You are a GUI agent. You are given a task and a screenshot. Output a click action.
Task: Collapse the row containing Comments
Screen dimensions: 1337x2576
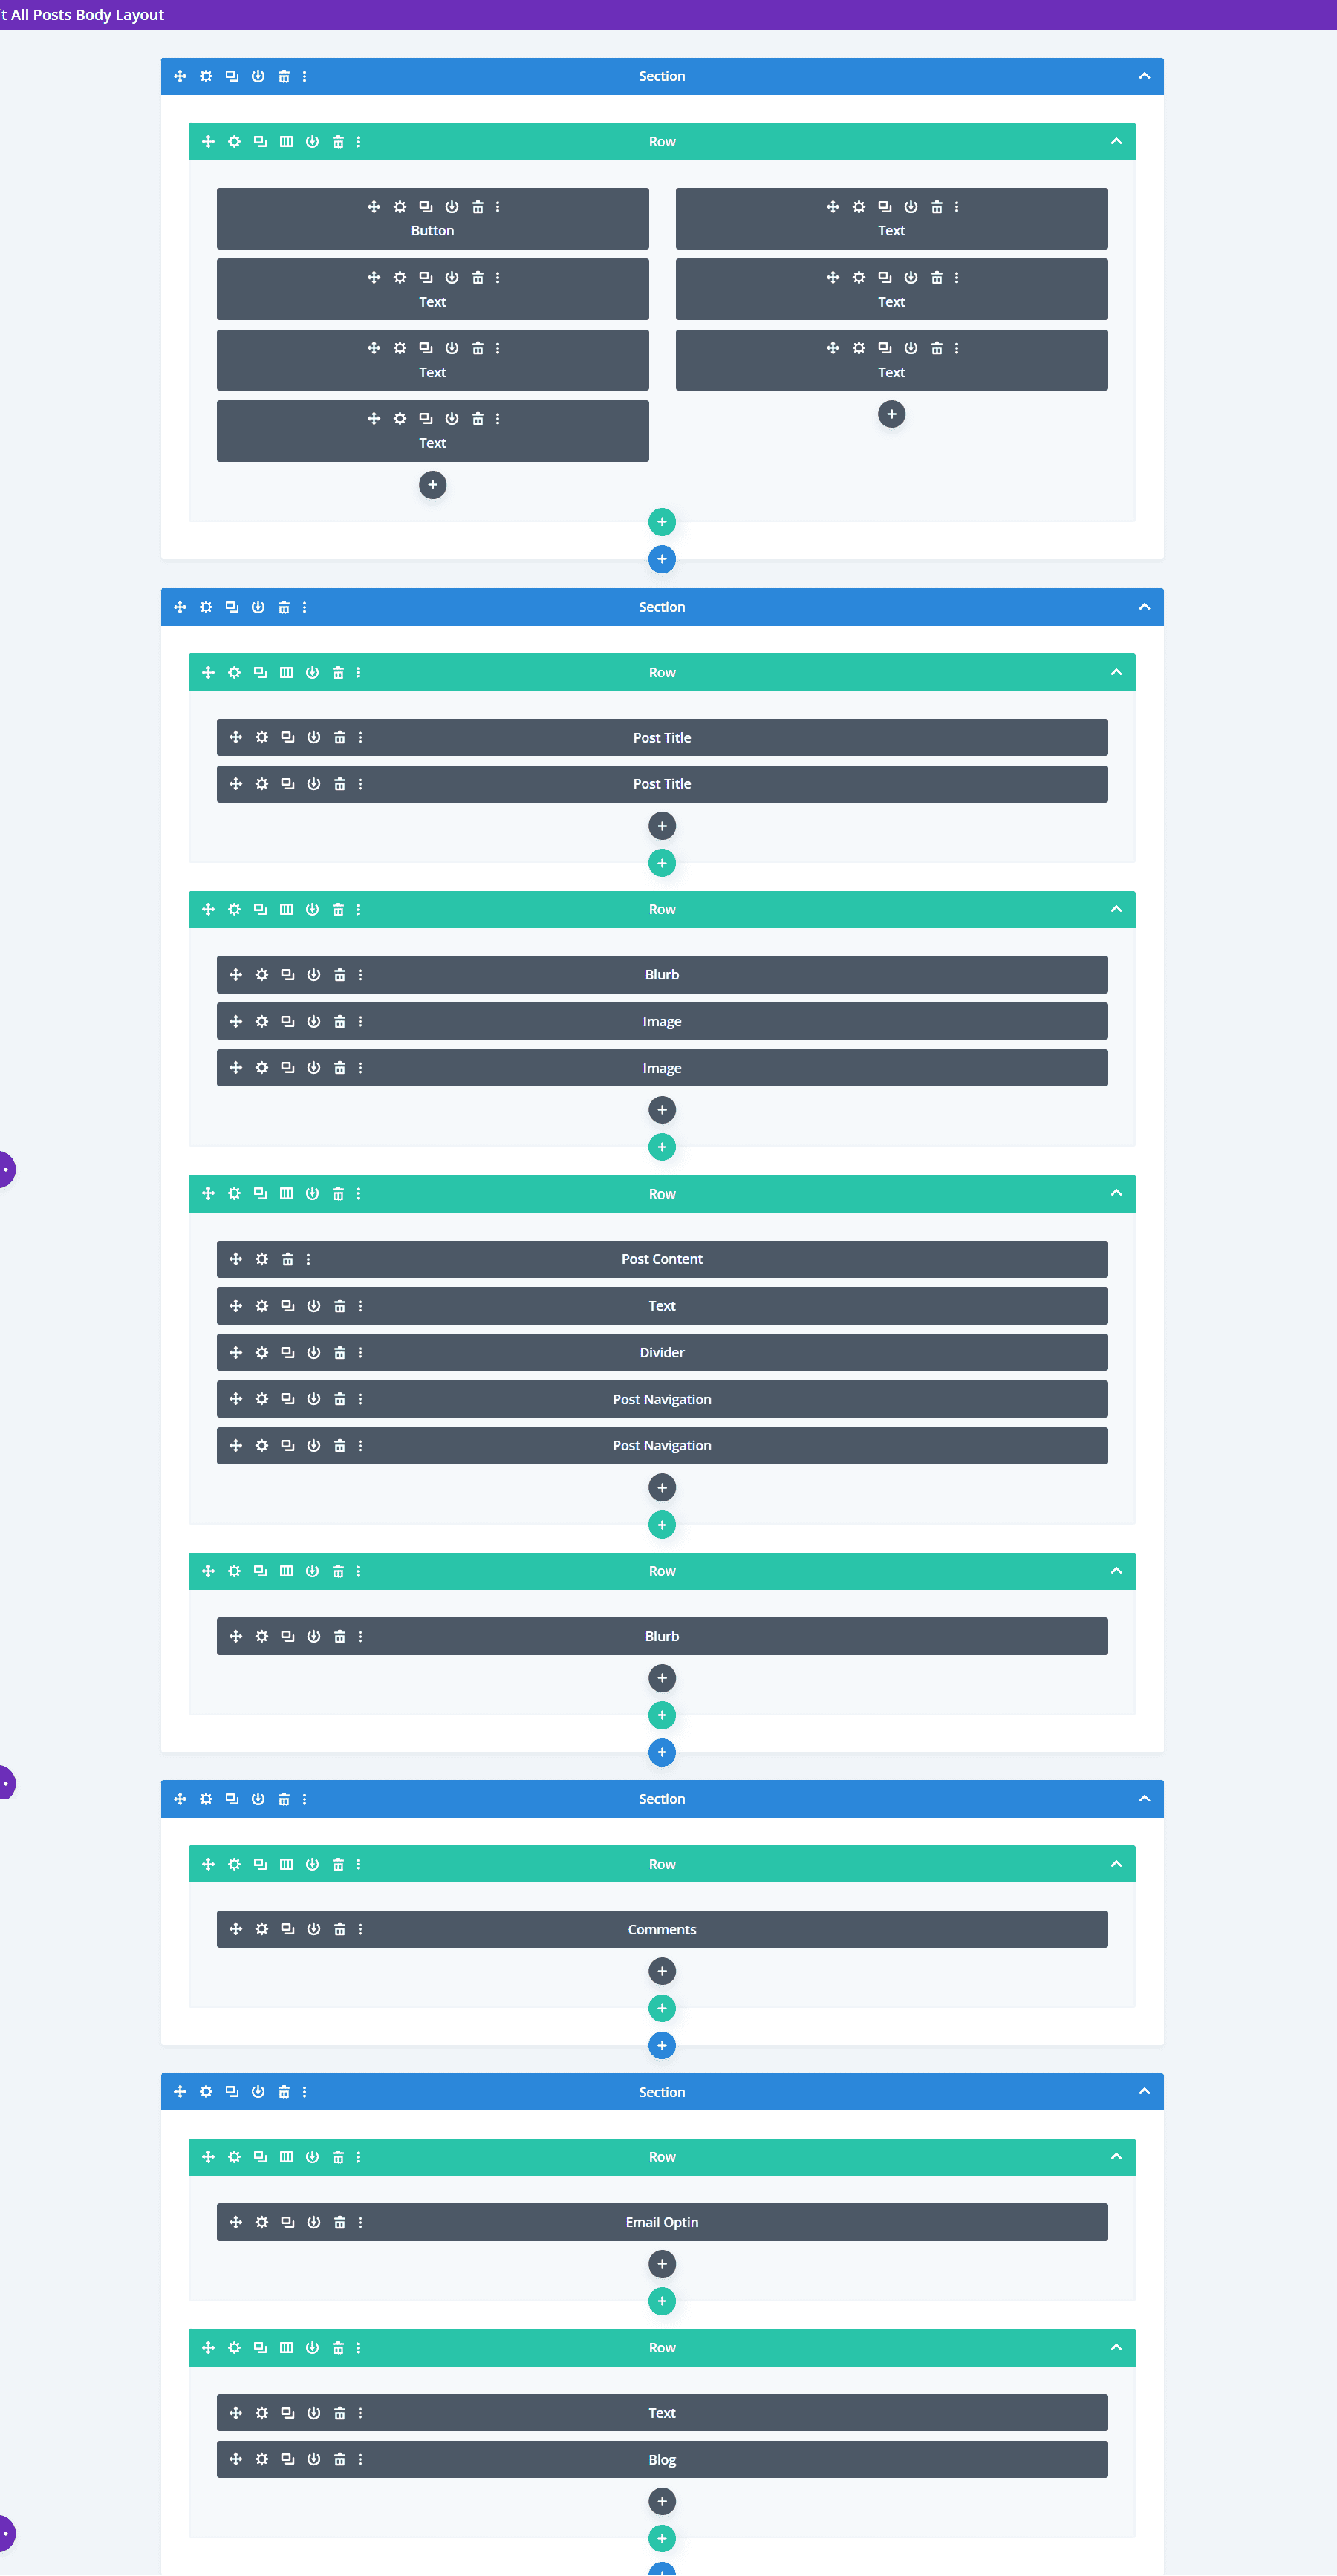point(1116,1864)
